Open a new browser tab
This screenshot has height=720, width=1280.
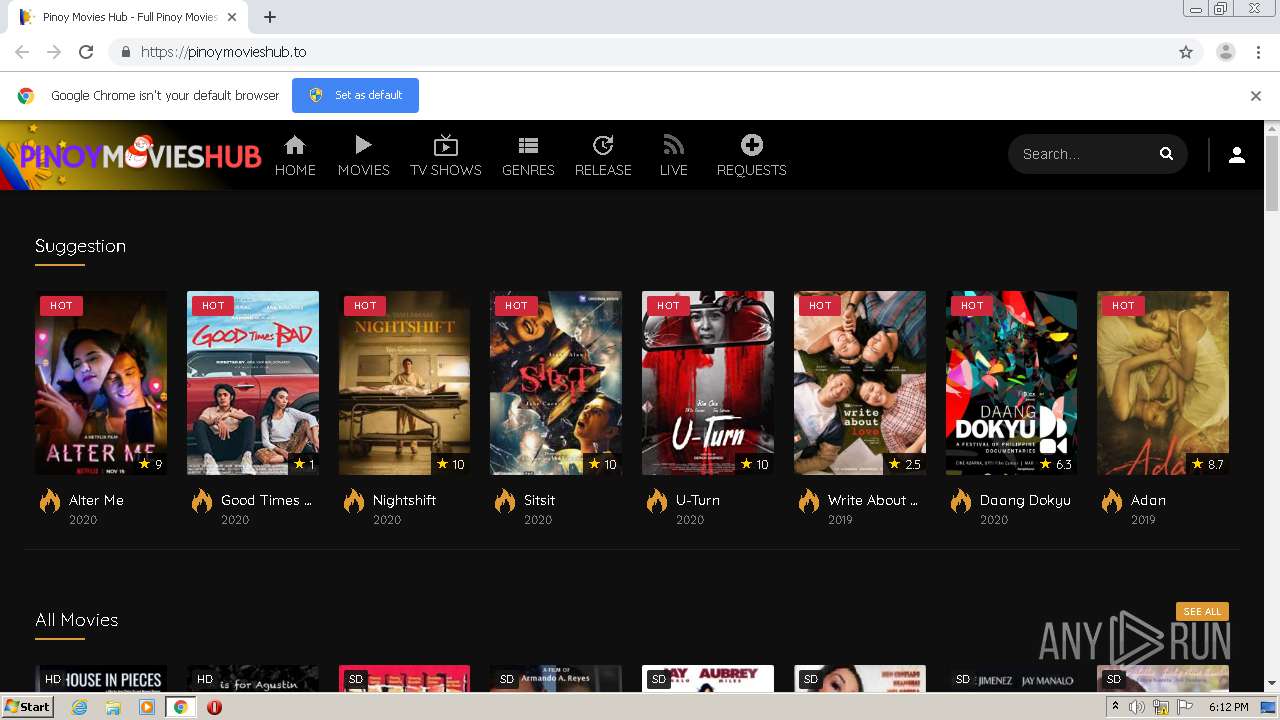click(x=270, y=17)
